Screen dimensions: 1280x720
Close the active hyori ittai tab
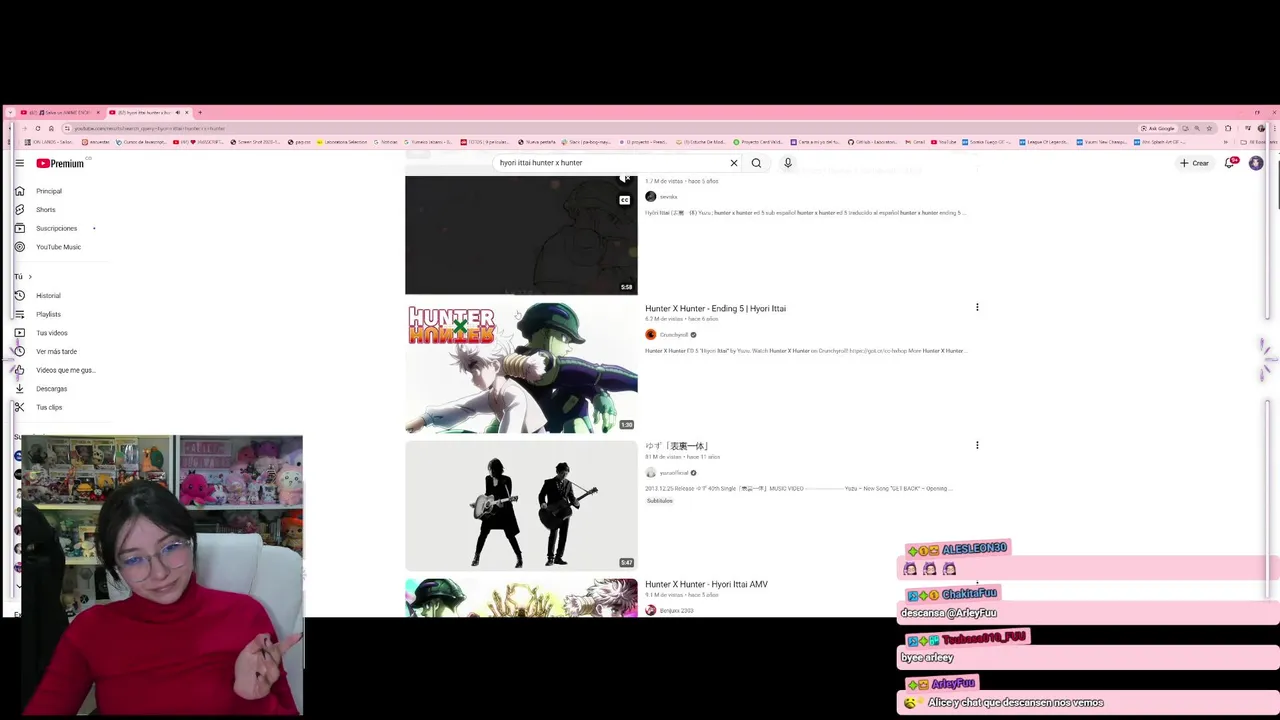[187, 112]
